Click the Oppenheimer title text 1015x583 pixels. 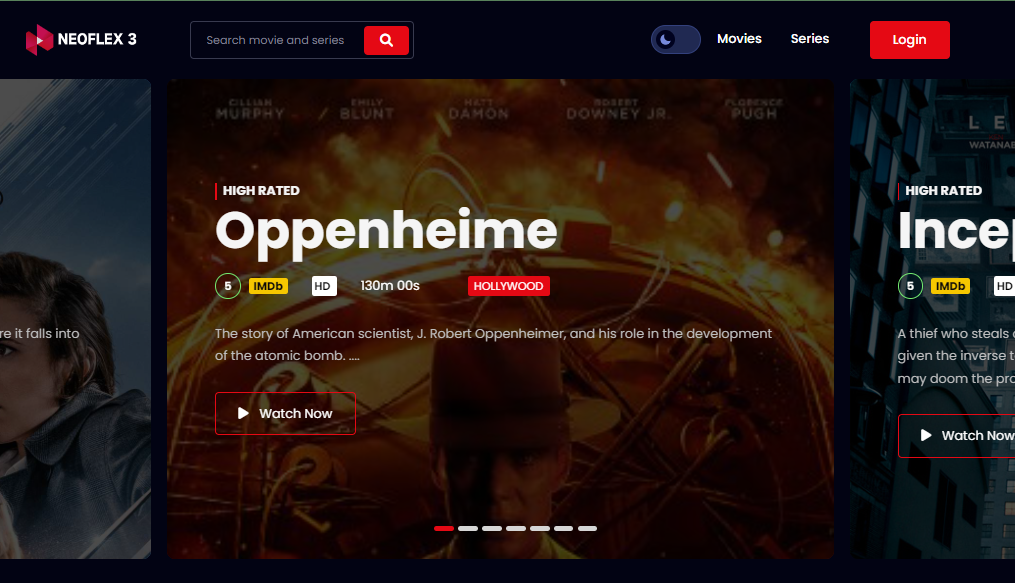(386, 231)
